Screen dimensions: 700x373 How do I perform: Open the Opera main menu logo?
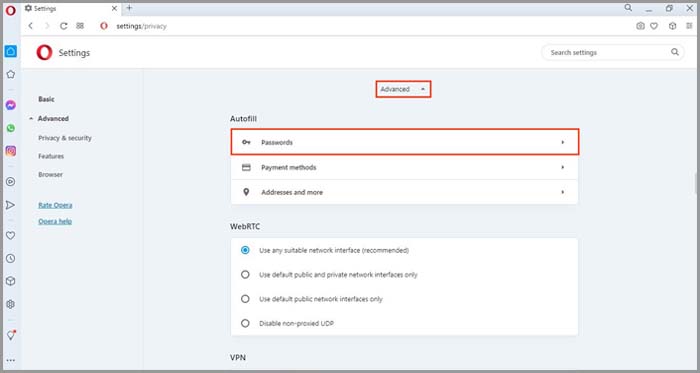click(11, 10)
